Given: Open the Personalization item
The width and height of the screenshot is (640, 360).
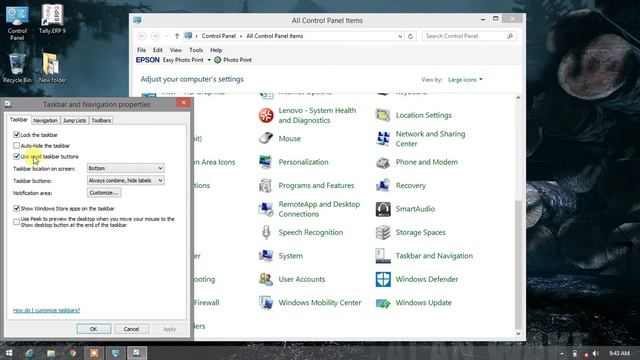Looking at the screenshot, I should [293, 162].
